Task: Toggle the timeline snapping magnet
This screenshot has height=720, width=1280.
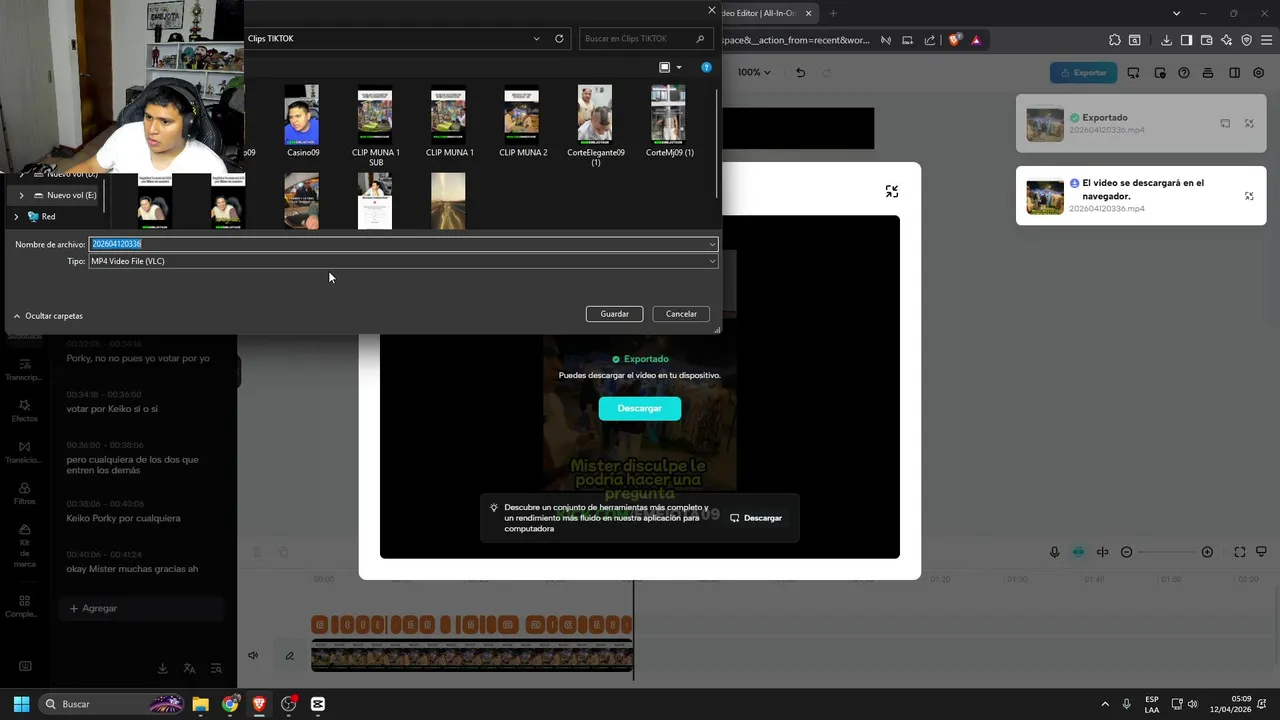Action: 1078,552
